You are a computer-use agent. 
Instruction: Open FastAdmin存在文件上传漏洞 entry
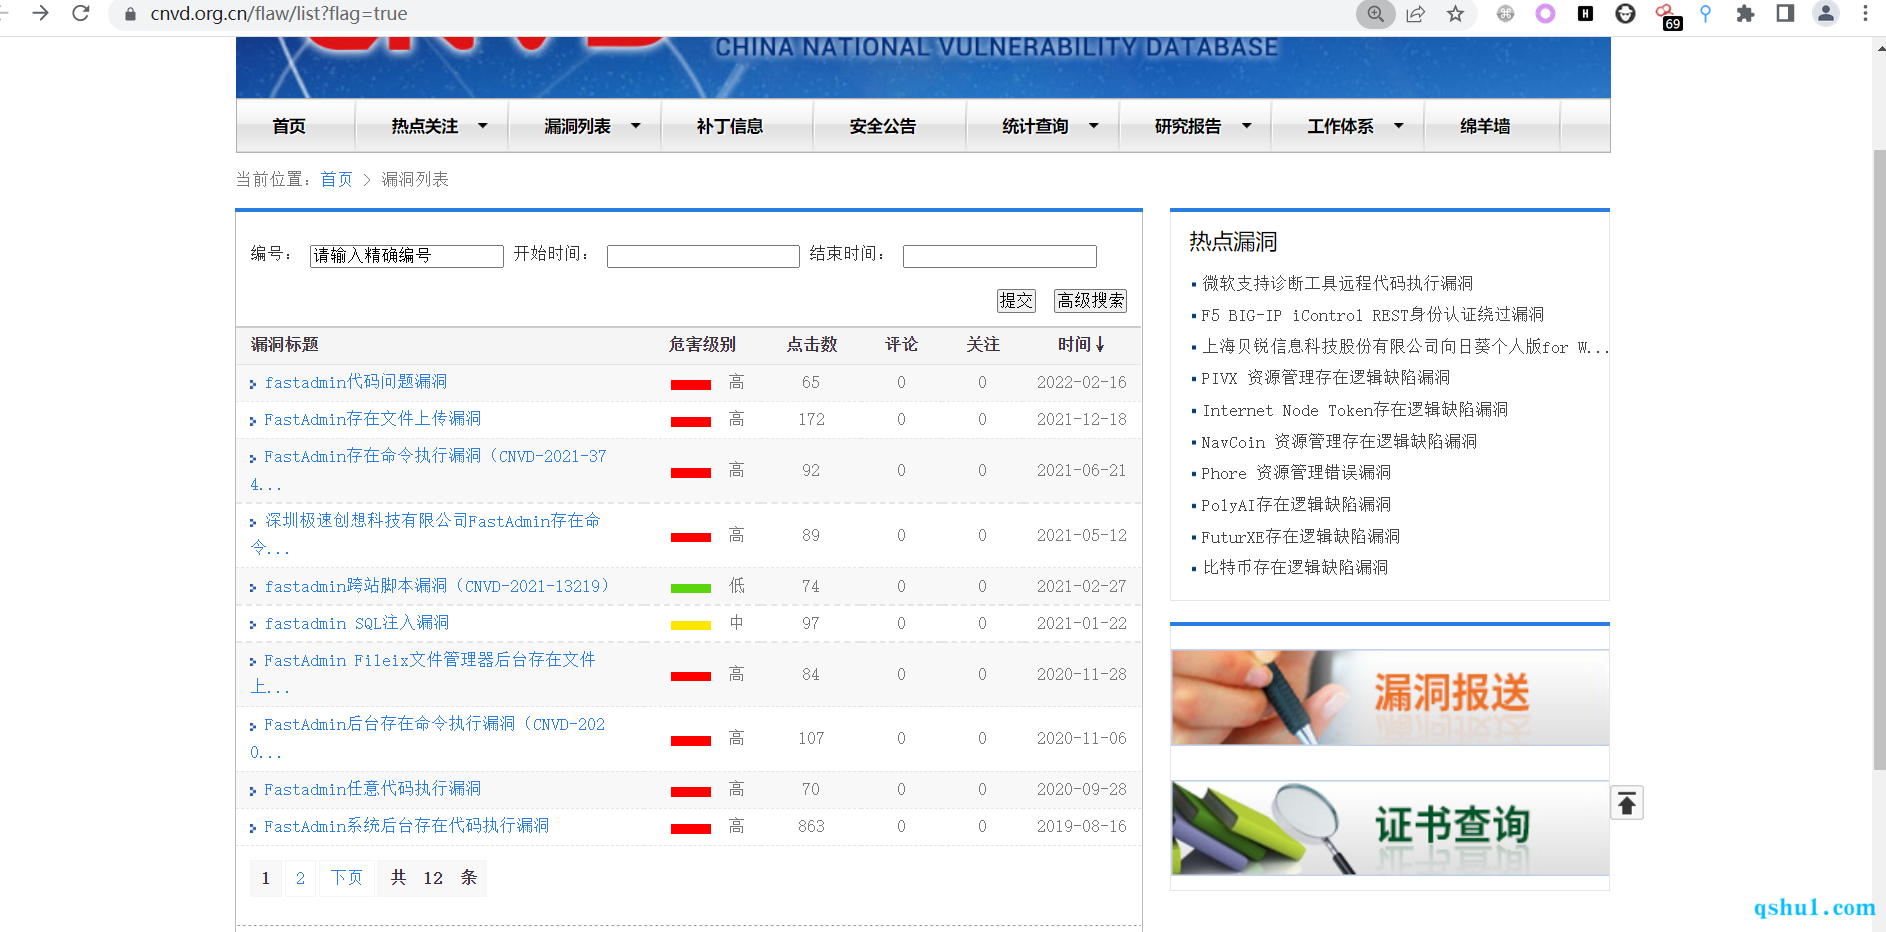click(x=372, y=419)
